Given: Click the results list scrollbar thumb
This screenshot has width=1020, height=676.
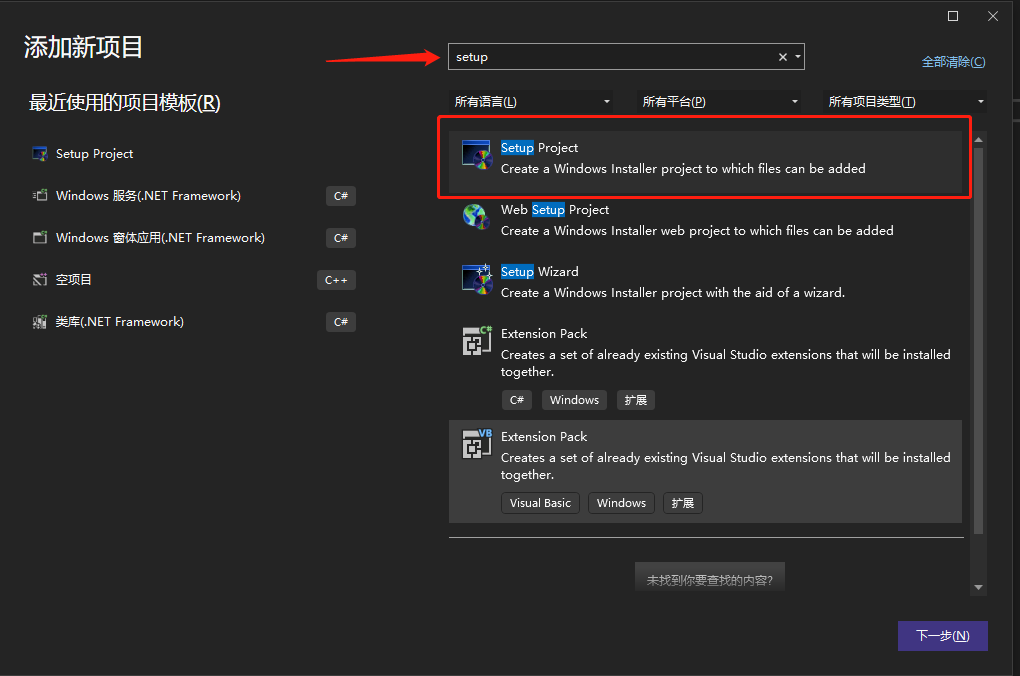Looking at the screenshot, I should pos(978,341).
